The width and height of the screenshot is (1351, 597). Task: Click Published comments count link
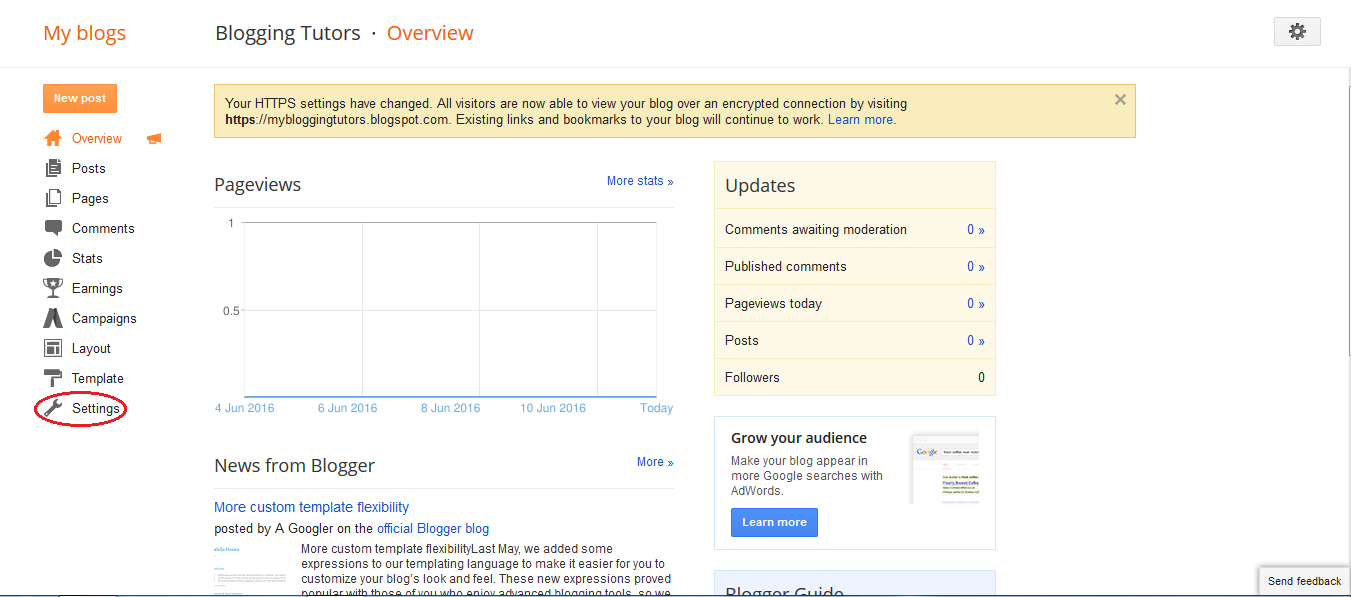tap(975, 266)
